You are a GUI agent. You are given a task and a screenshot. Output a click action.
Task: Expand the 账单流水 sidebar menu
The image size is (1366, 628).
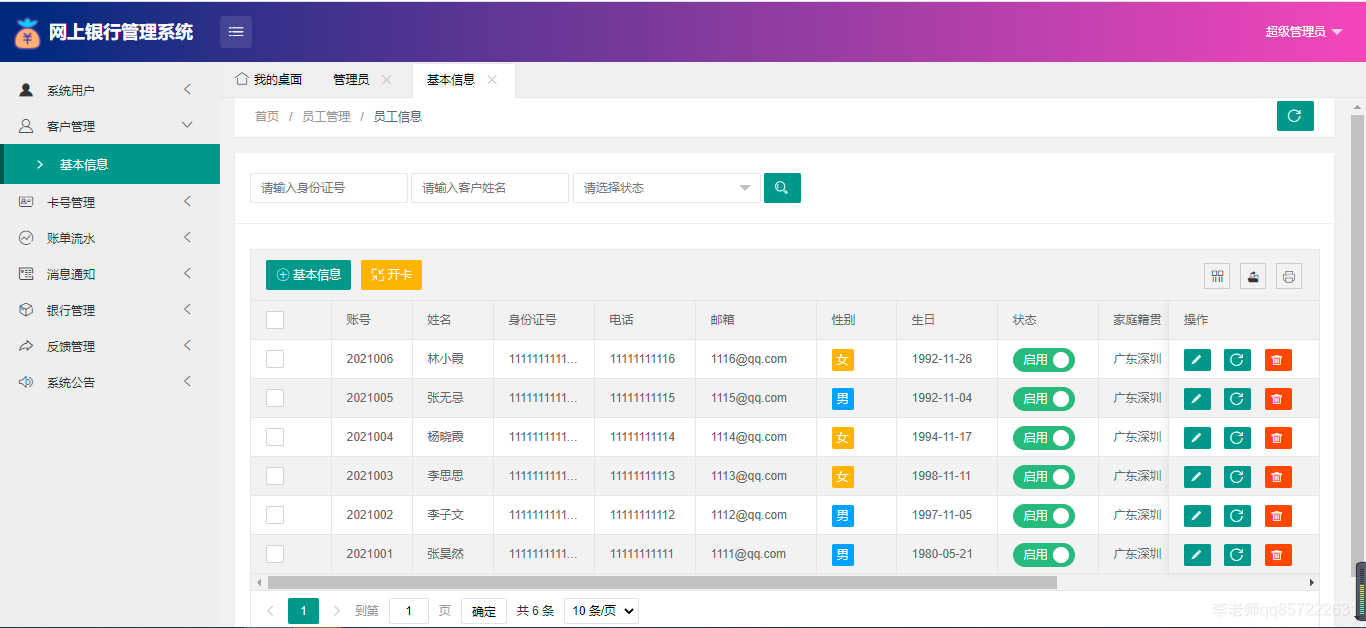[x=110, y=238]
